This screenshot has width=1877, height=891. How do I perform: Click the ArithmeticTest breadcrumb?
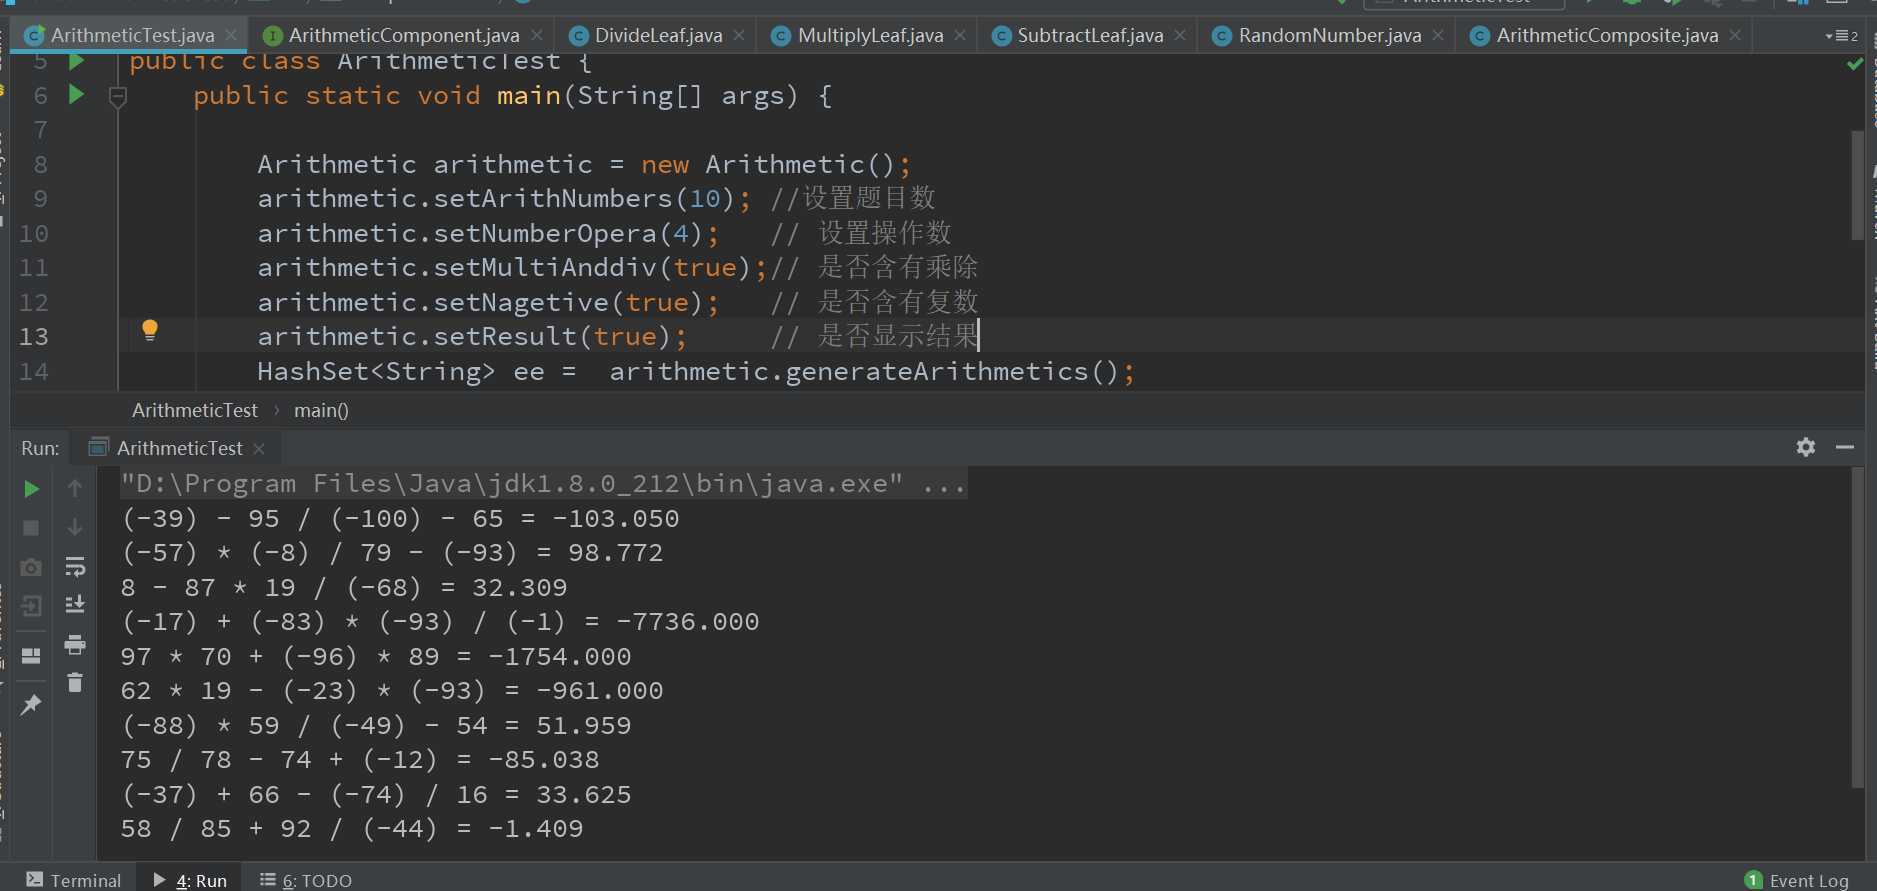click(195, 410)
